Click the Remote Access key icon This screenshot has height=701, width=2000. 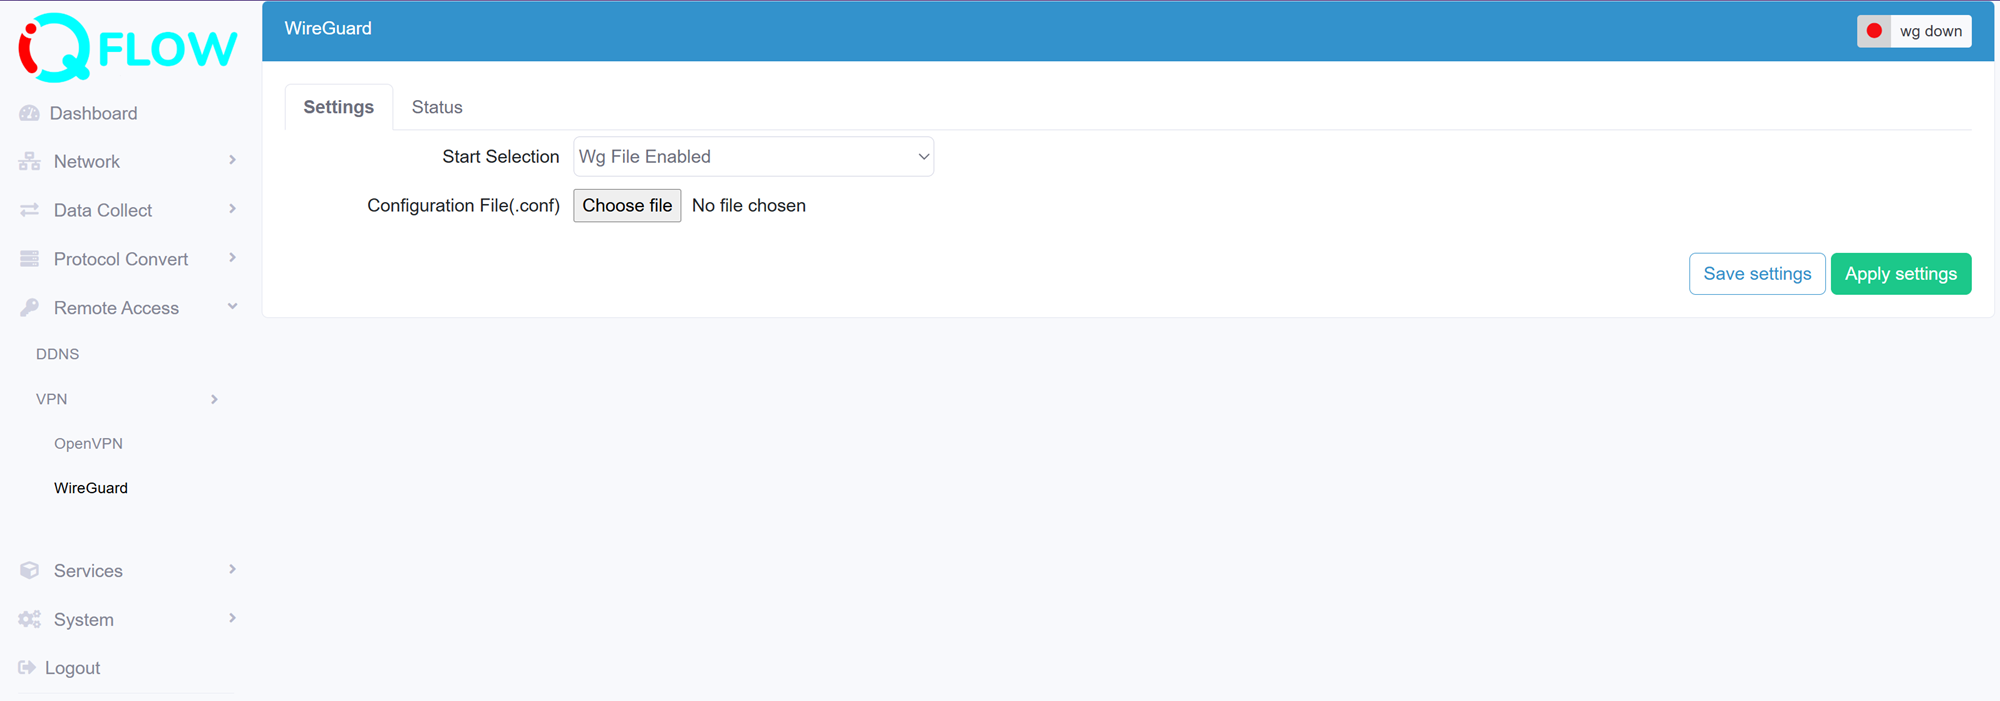(x=29, y=308)
